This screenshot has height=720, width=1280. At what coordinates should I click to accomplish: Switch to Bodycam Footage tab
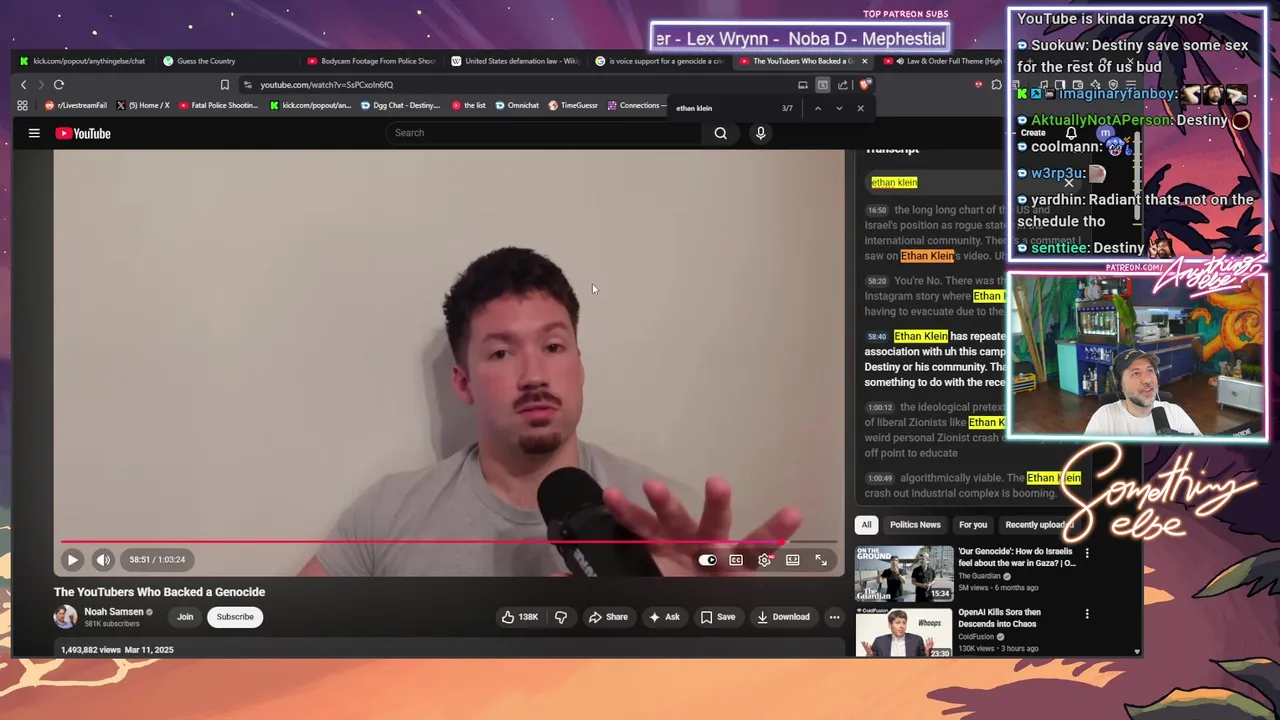[x=371, y=61]
